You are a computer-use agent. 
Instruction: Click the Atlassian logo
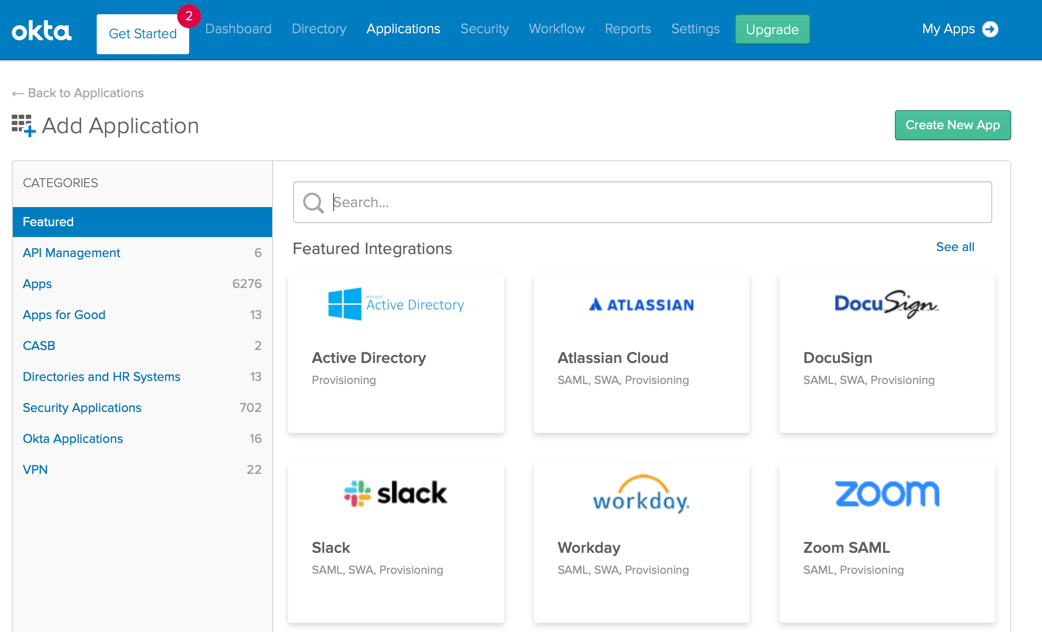[x=641, y=305]
